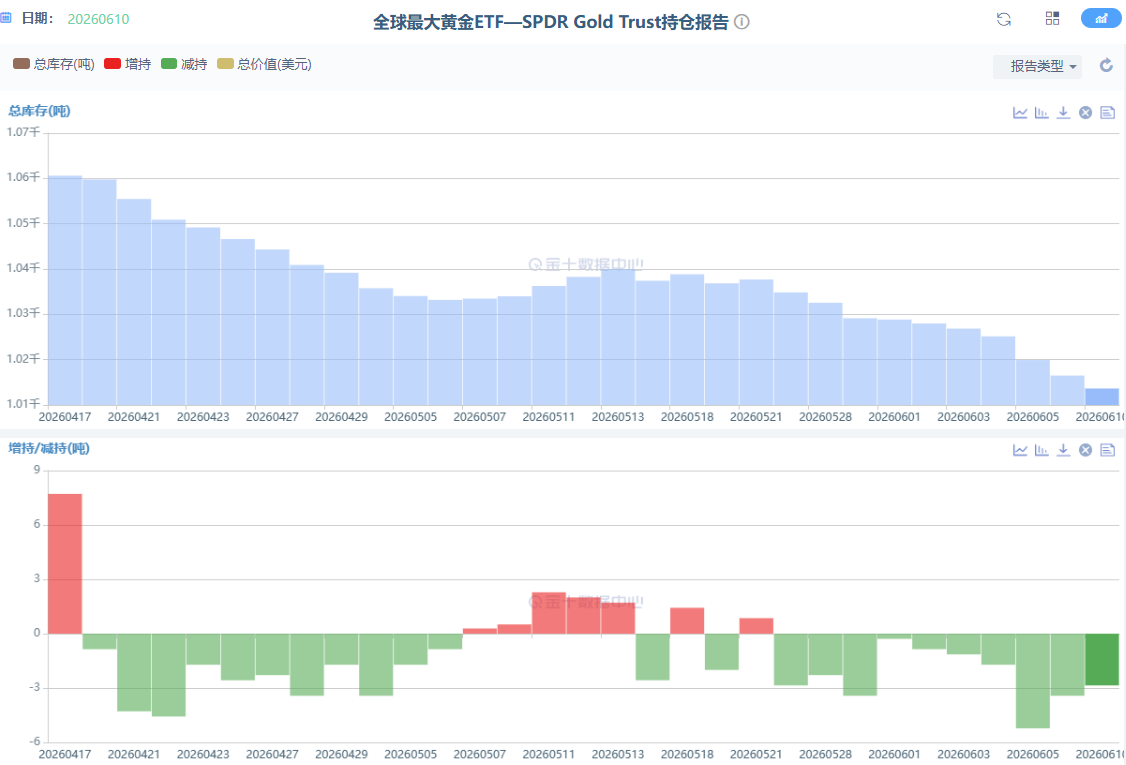
Task: Click the restore icon for 总库存 chart
Action: (1086, 112)
